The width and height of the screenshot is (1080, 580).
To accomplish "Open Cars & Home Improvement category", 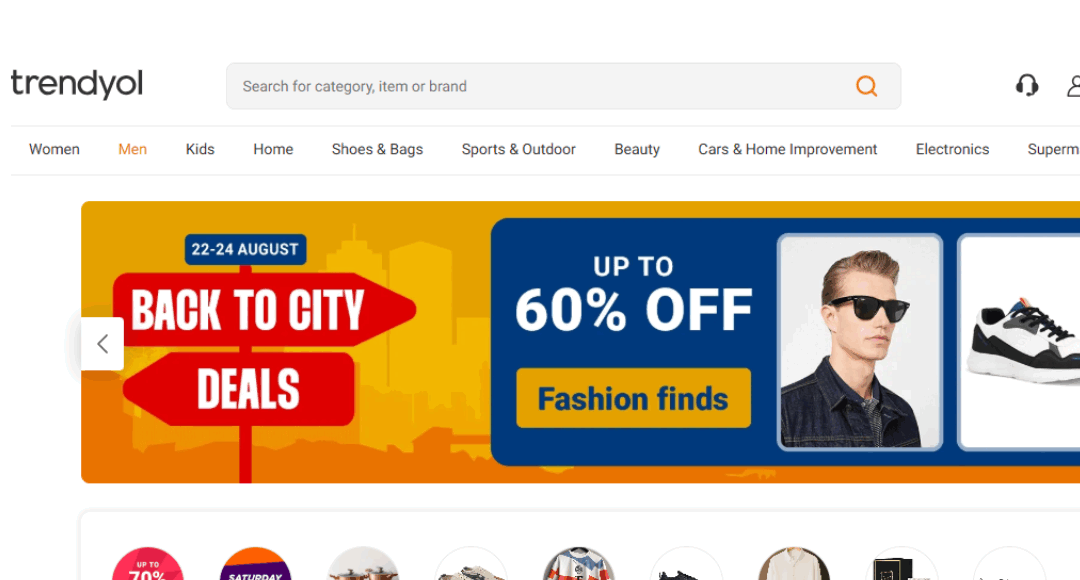I will (x=787, y=149).
